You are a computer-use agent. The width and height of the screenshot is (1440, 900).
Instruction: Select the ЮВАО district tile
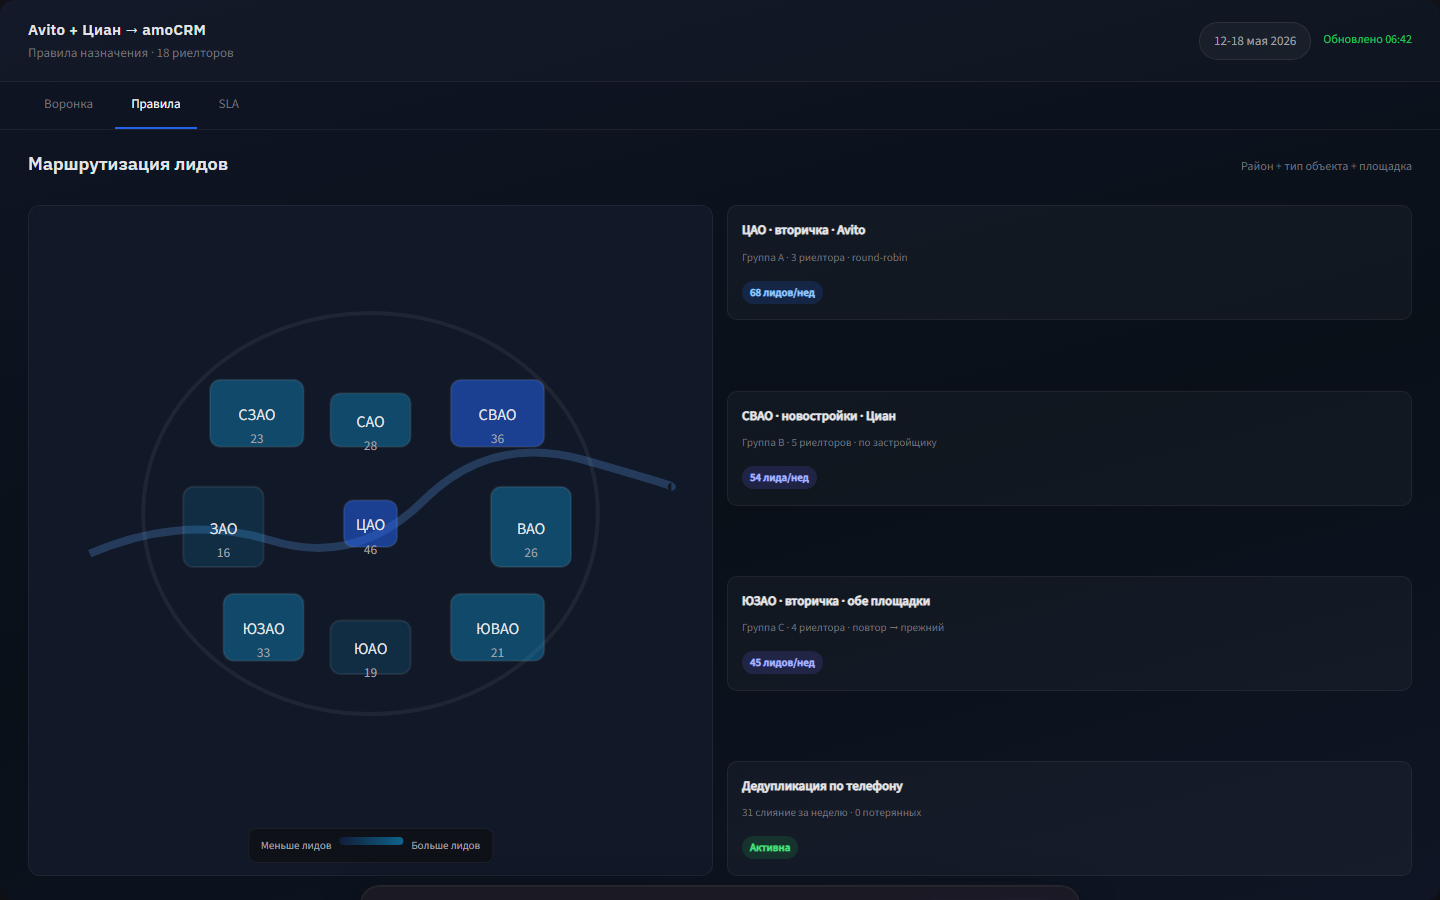pos(497,627)
